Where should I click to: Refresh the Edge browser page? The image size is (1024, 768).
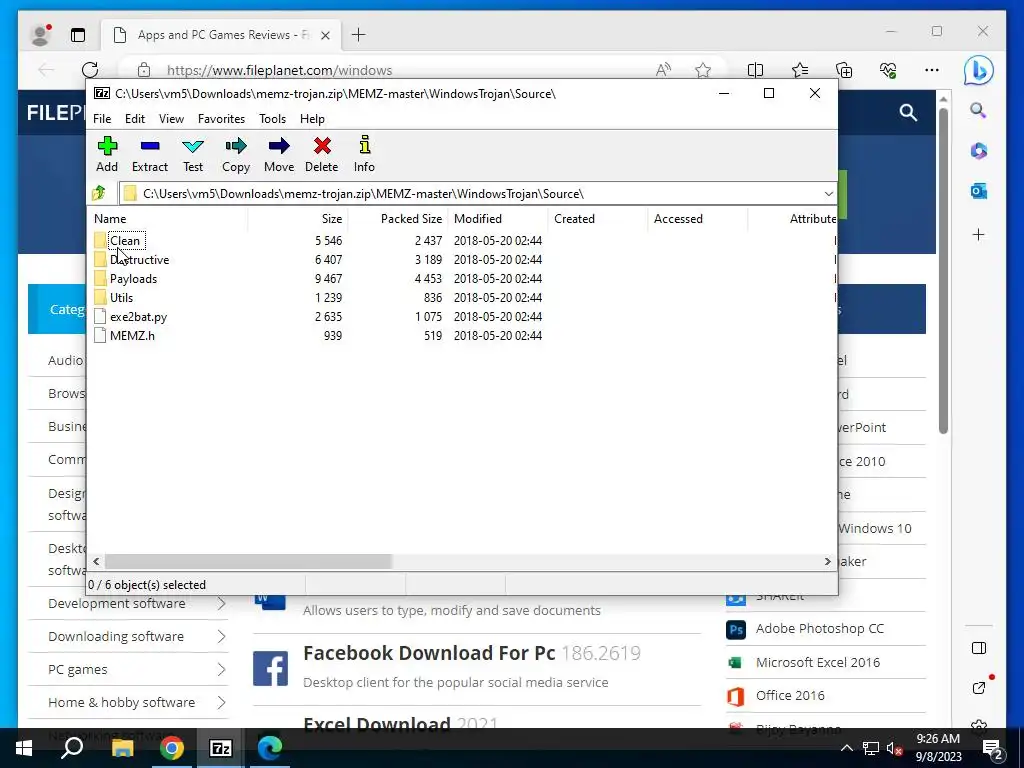[90, 70]
